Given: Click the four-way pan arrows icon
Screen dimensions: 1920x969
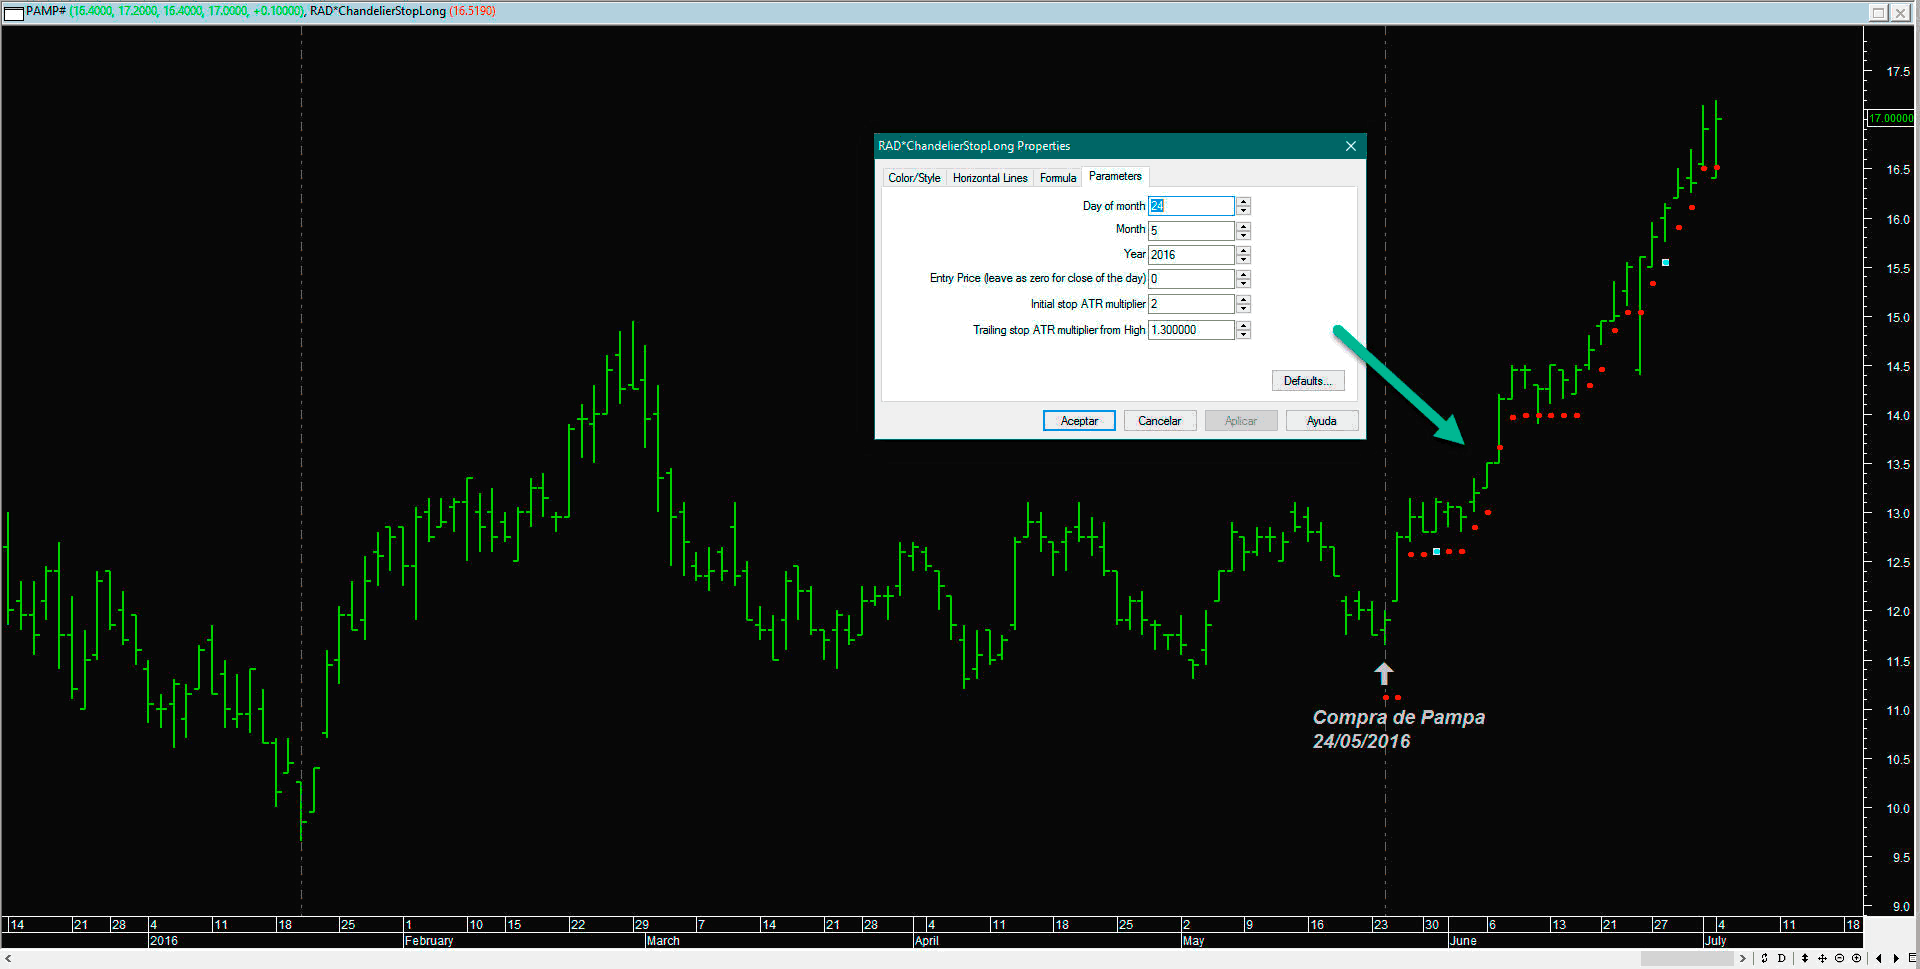Looking at the screenshot, I should pyautogui.click(x=1822, y=958).
